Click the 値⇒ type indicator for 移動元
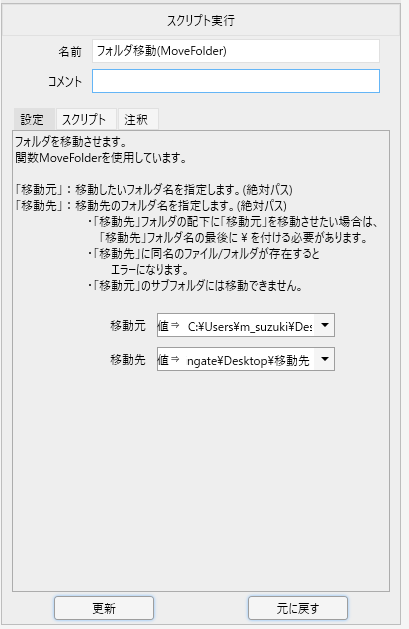409x629 pixels. pyautogui.click(x=169, y=325)
